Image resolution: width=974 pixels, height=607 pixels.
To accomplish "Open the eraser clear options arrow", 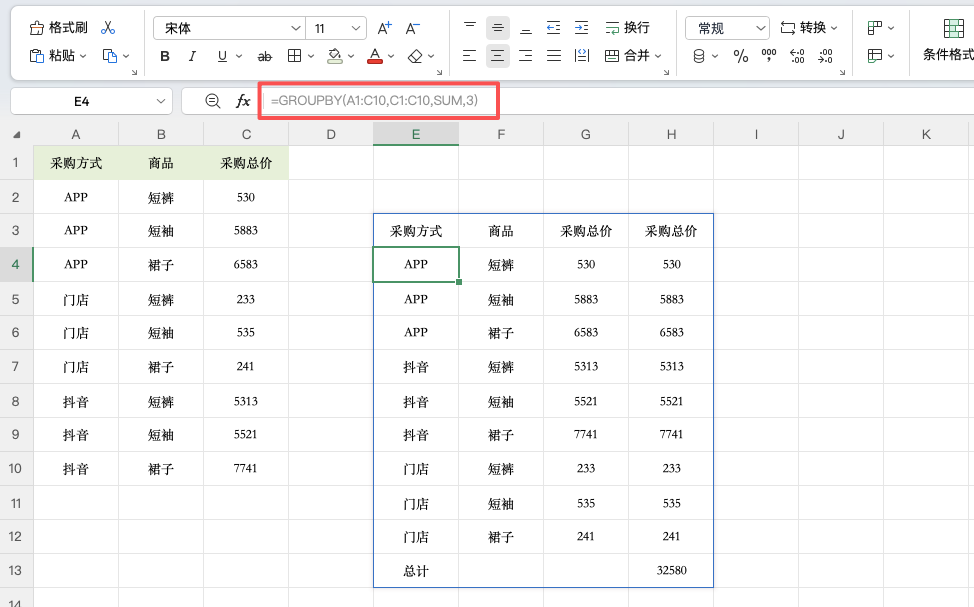I will (431, 57).
